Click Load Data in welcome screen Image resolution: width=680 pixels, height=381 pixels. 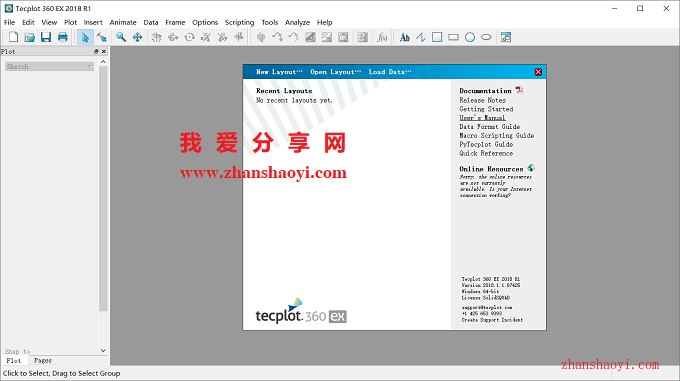pyautogui.click(x=389, y=72)
